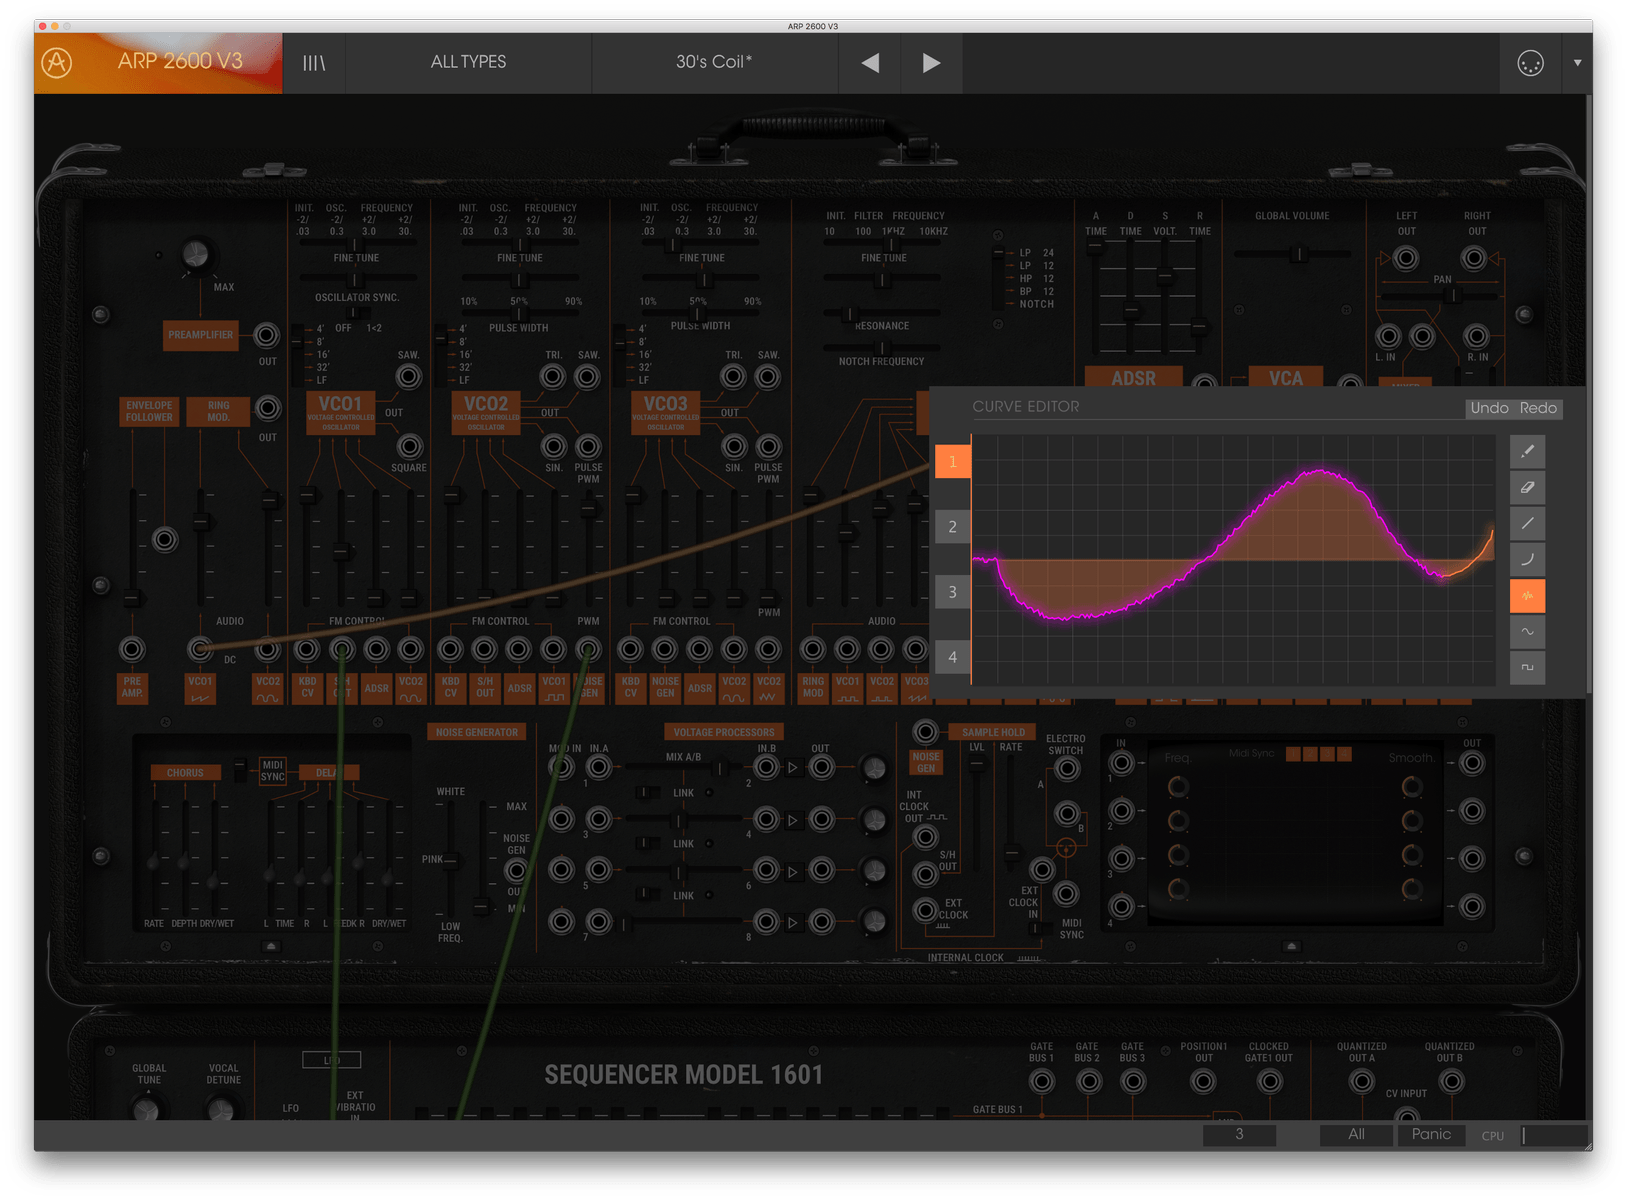Choose the curved line tool
The height and width of the screenshot is (1200, 1627).
point(1527,560)
